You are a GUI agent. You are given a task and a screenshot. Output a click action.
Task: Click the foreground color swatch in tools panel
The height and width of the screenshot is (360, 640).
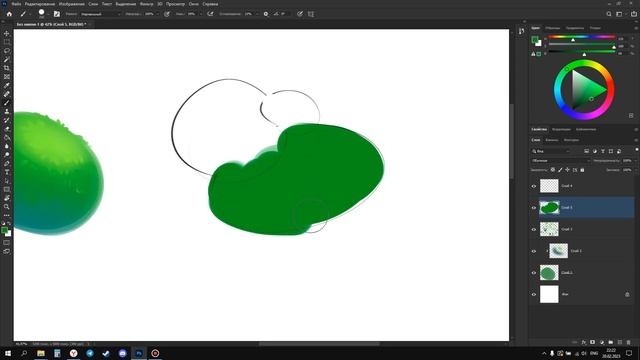(4, 230)
